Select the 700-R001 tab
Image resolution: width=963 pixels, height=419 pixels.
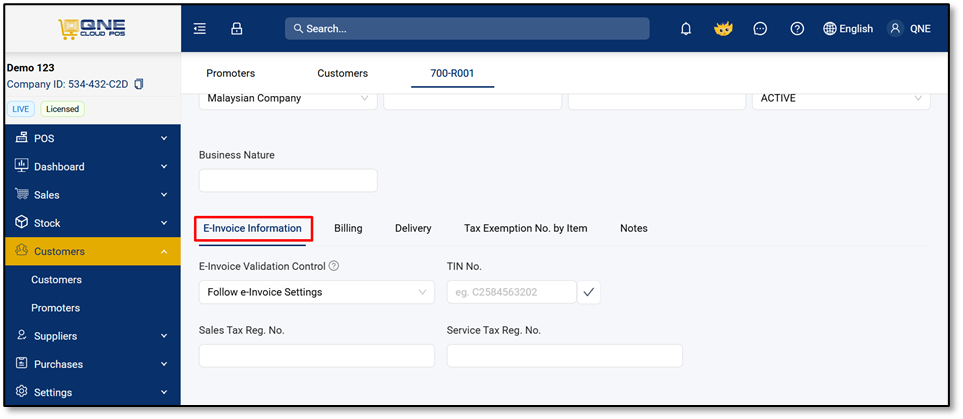452,73
